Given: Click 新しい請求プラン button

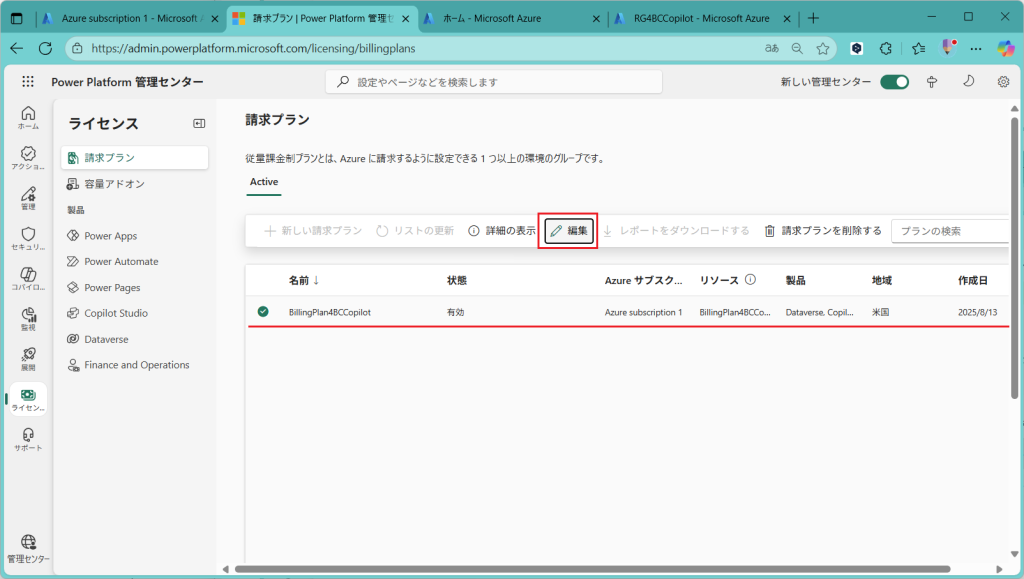Looking at the screenshot, I should [313, 230].
